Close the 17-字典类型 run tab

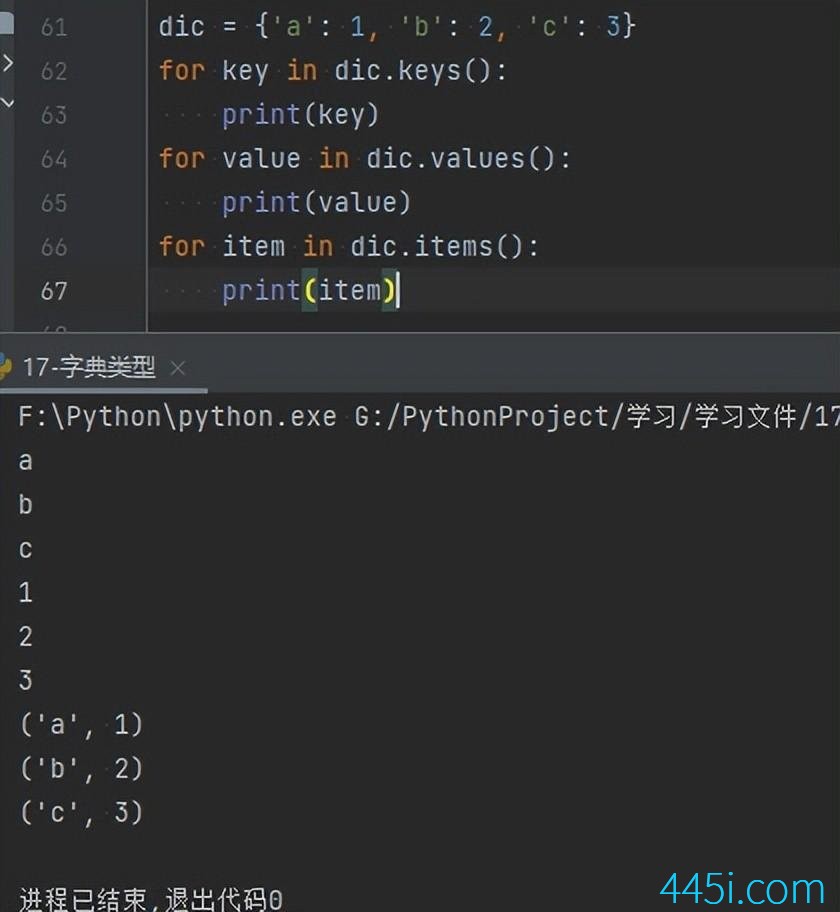click(x=178, y=368)
